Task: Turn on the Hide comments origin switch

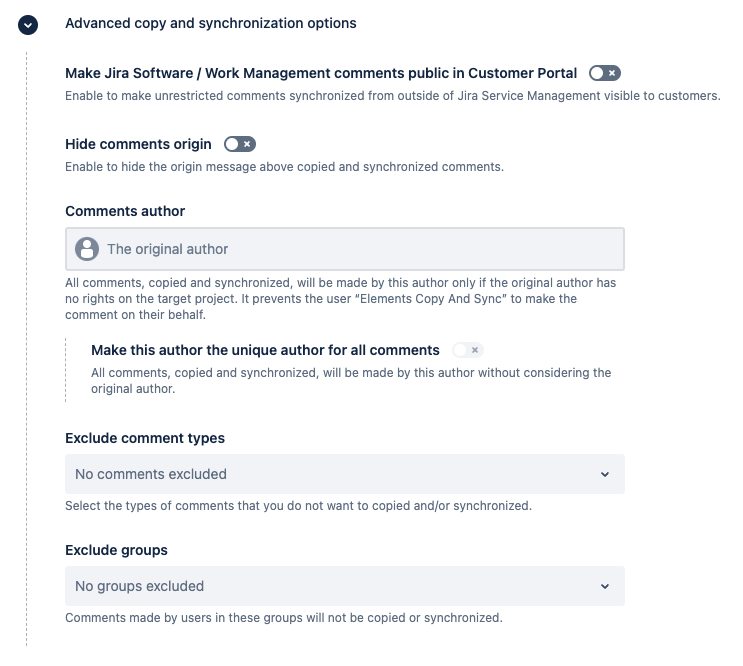Action: click(x=240, y=144)
